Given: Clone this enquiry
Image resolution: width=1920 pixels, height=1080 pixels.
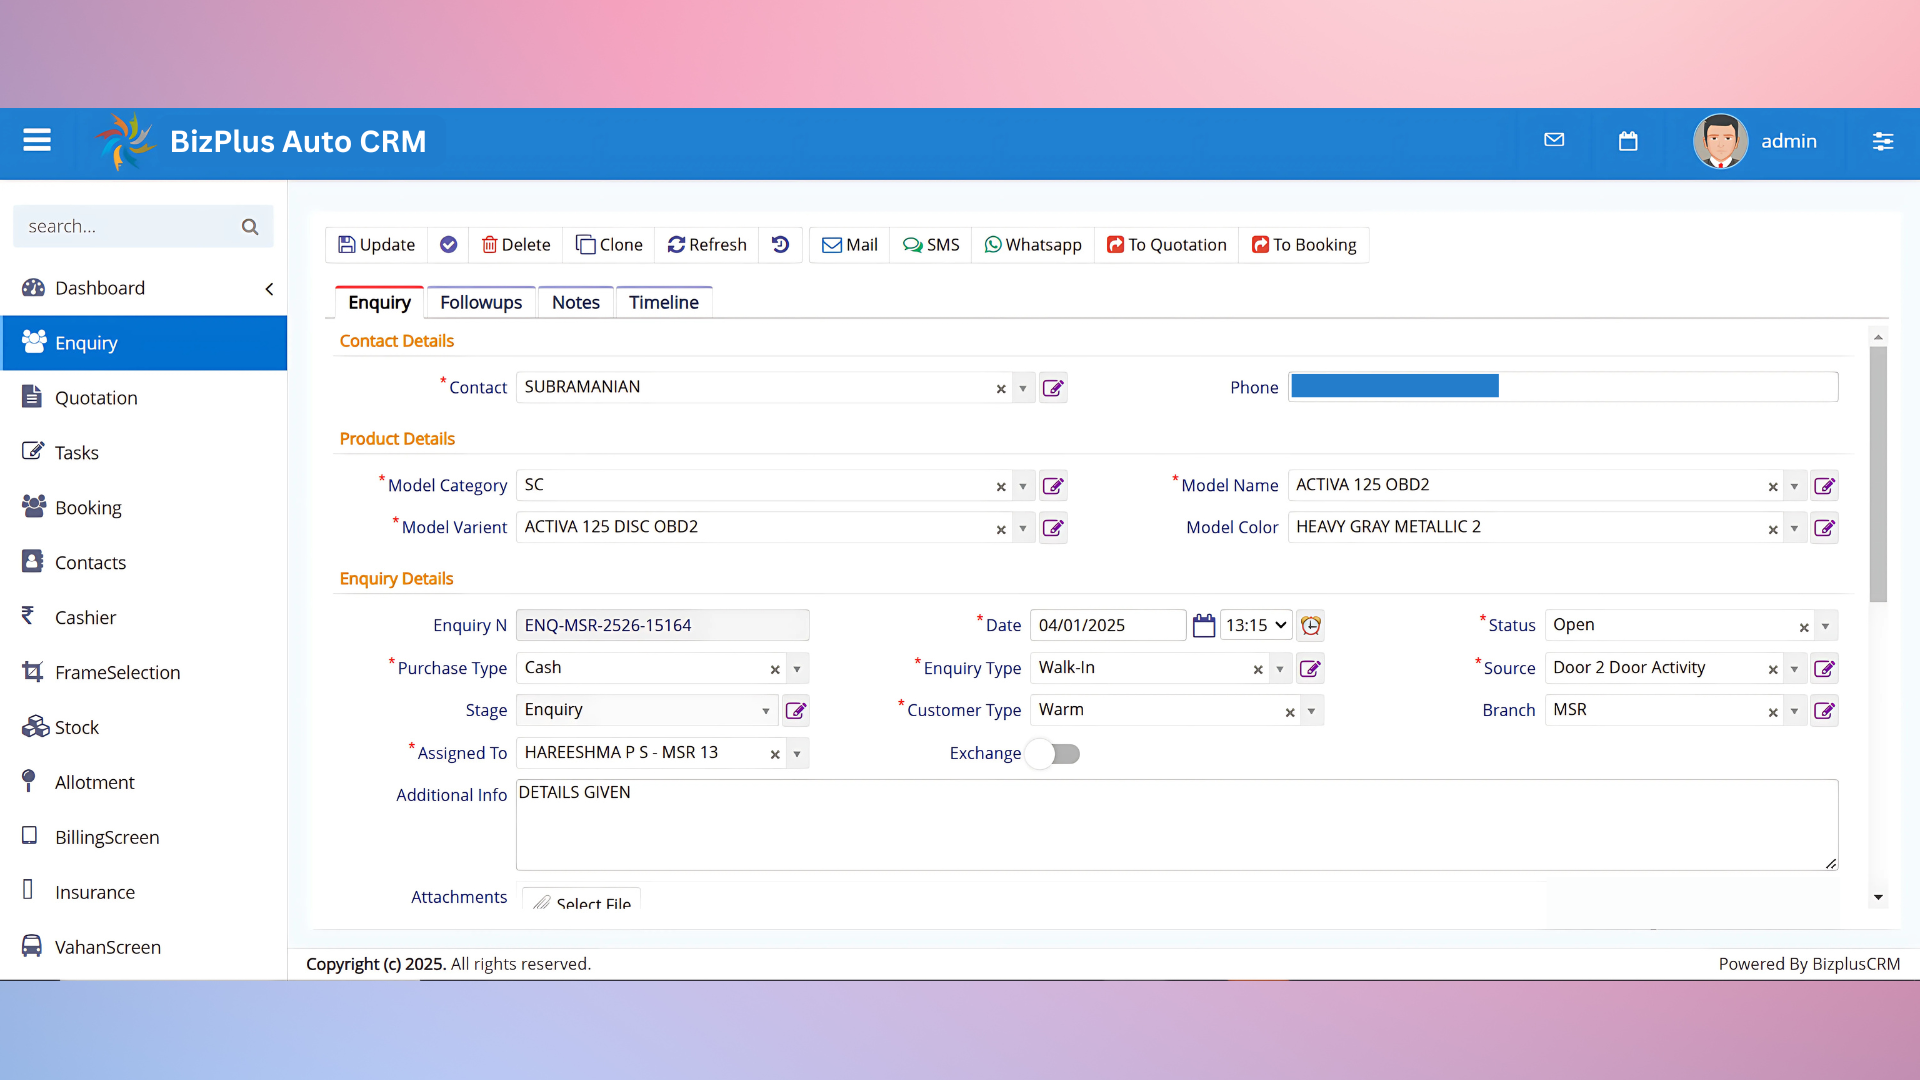Looking at the screenshot, I should click(609, 245).
